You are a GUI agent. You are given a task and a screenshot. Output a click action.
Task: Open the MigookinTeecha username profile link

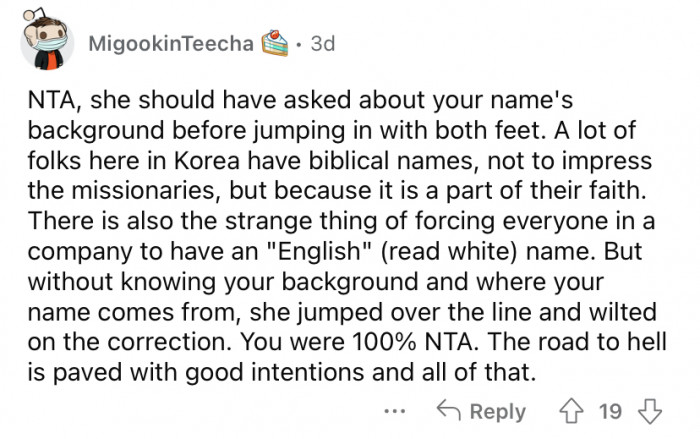pos(172,44)
